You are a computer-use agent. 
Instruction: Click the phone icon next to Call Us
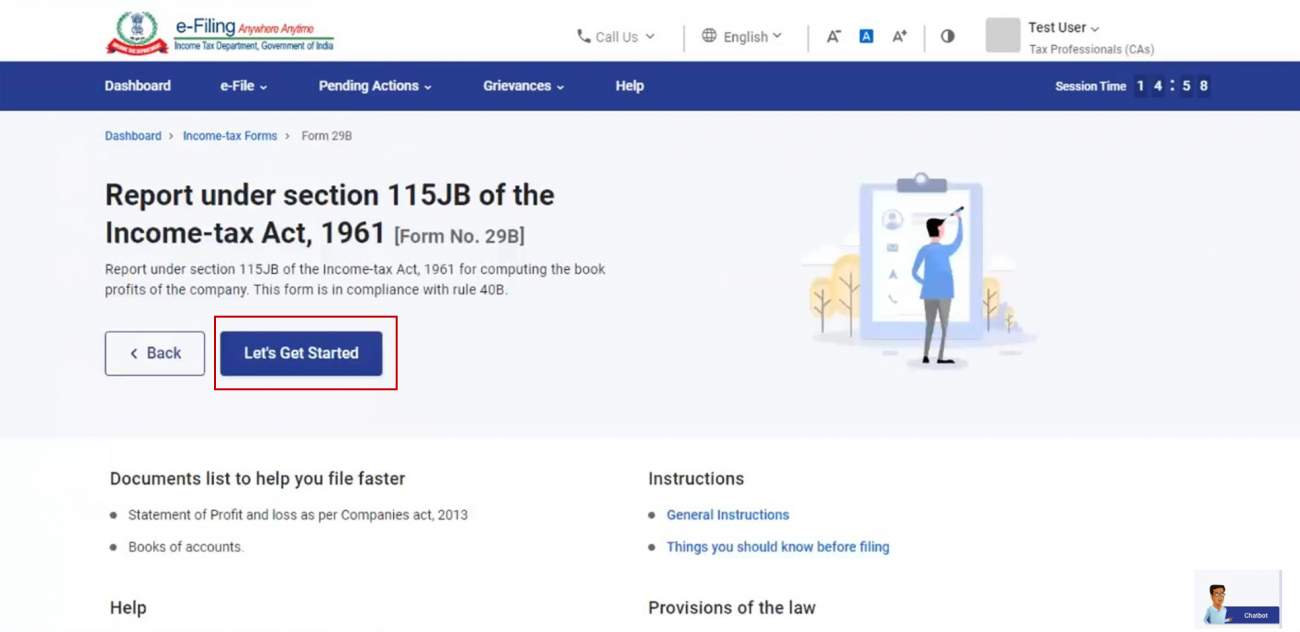tap(584, 36)
